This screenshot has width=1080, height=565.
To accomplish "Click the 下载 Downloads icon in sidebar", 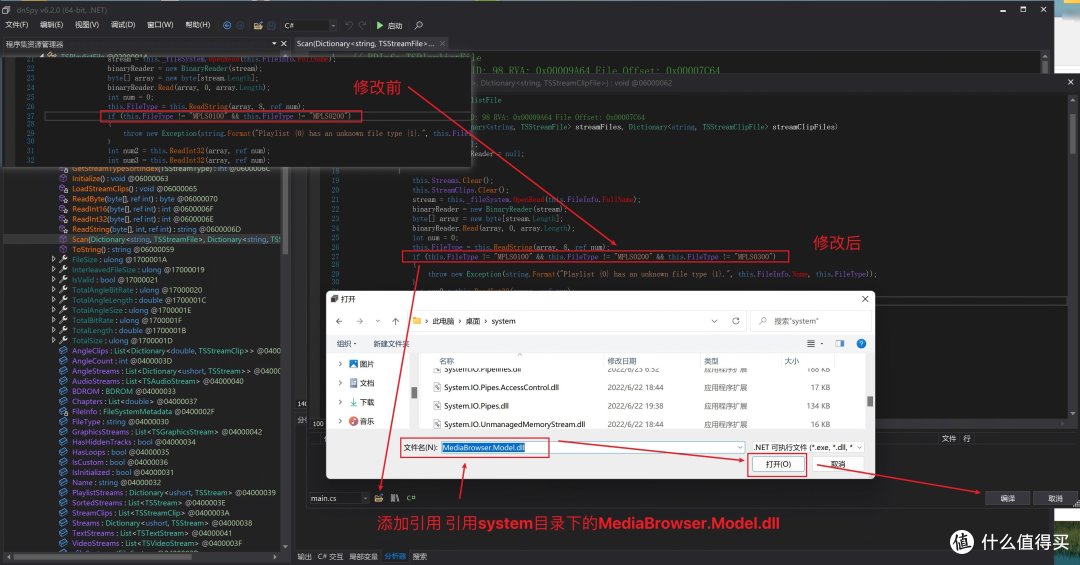I will (353, 402).
